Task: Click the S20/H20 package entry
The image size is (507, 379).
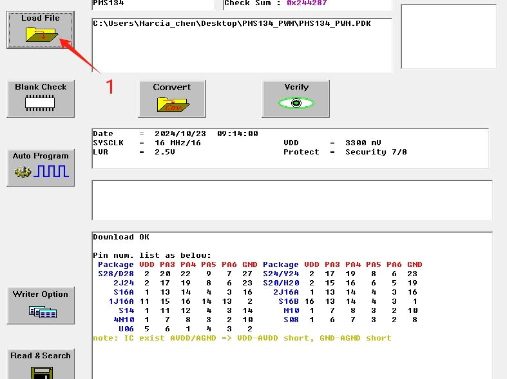Action: click(281, 283)
